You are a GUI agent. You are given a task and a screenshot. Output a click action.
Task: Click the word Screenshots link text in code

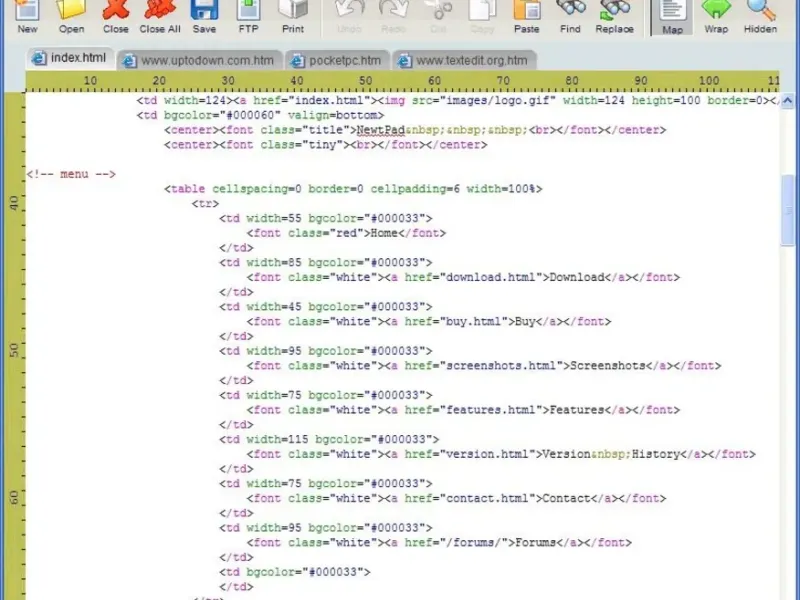608,366
